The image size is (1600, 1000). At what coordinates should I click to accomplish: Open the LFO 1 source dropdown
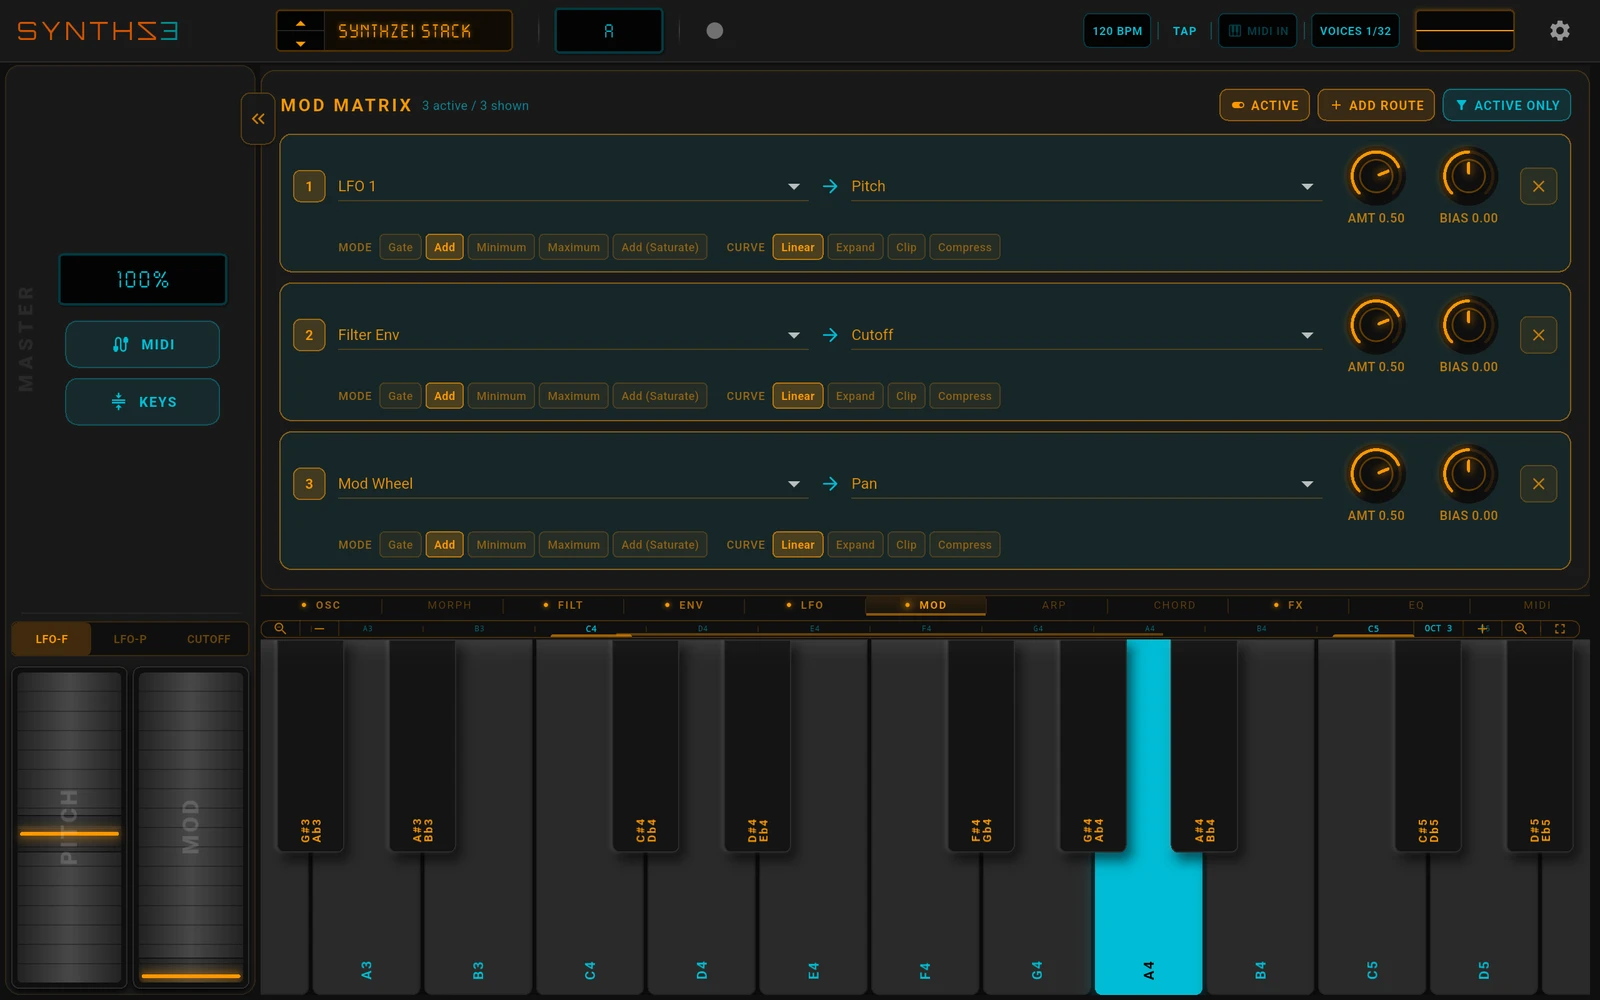(x=571, y=186)
